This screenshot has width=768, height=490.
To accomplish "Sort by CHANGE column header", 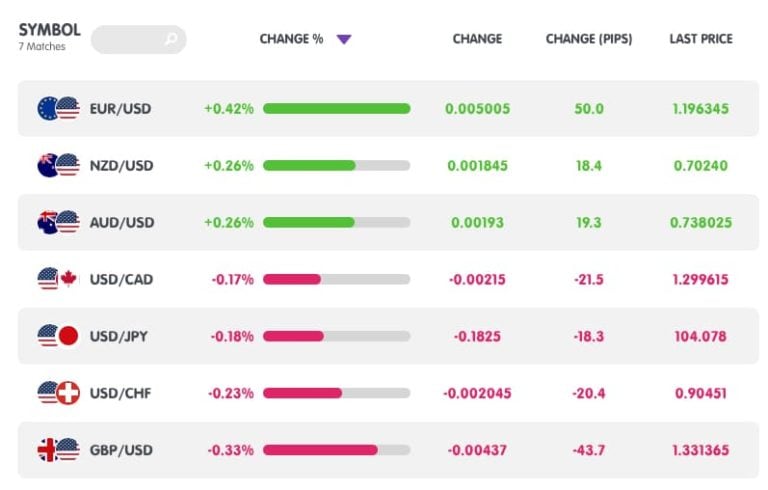I will pyautogui.click(x=477, y=40).
